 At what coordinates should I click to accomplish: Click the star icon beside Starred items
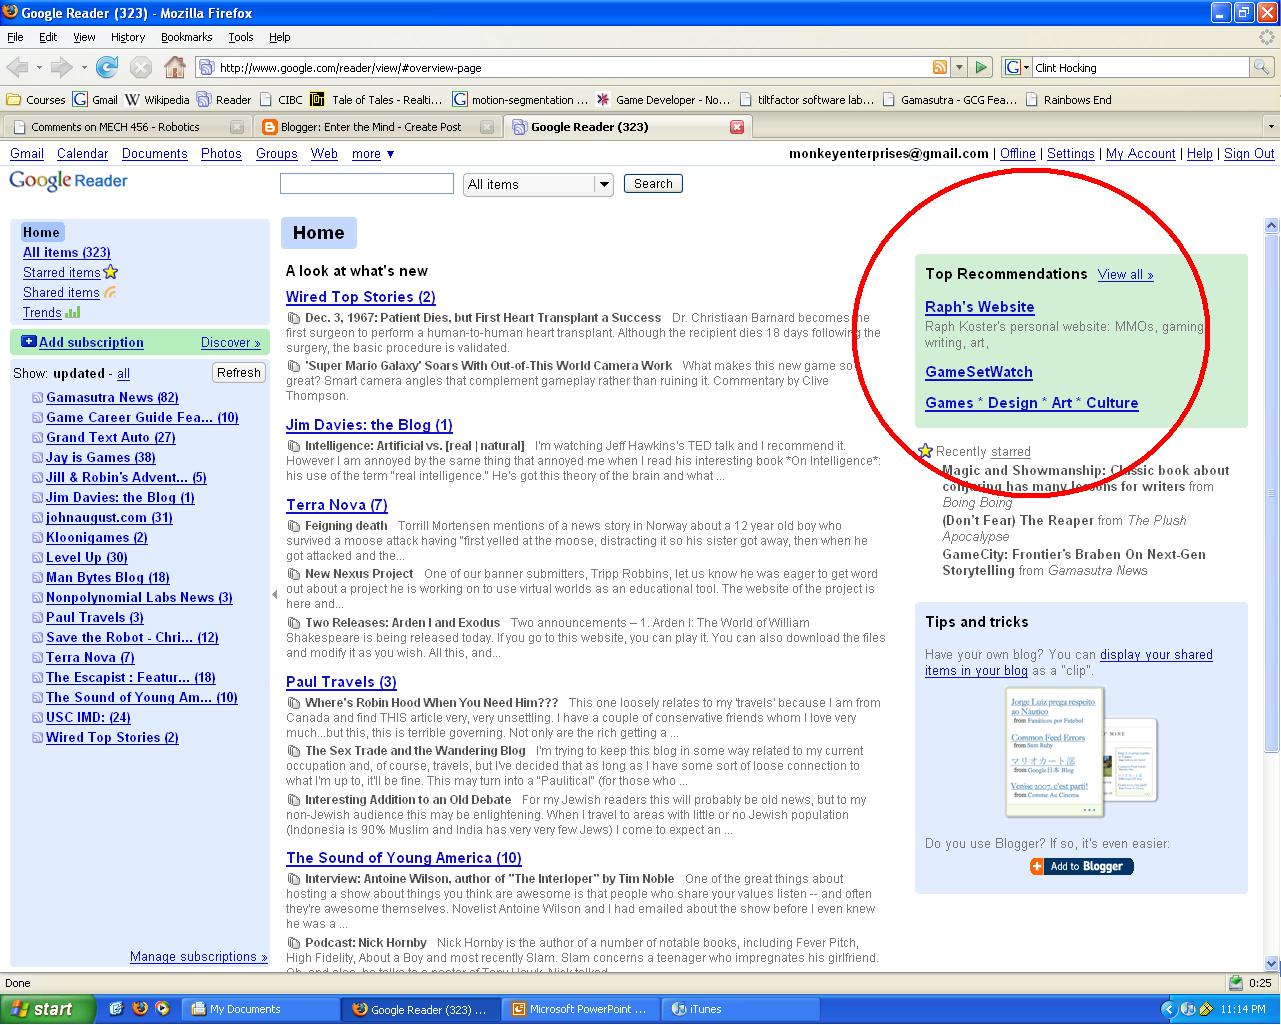(111, 272)
